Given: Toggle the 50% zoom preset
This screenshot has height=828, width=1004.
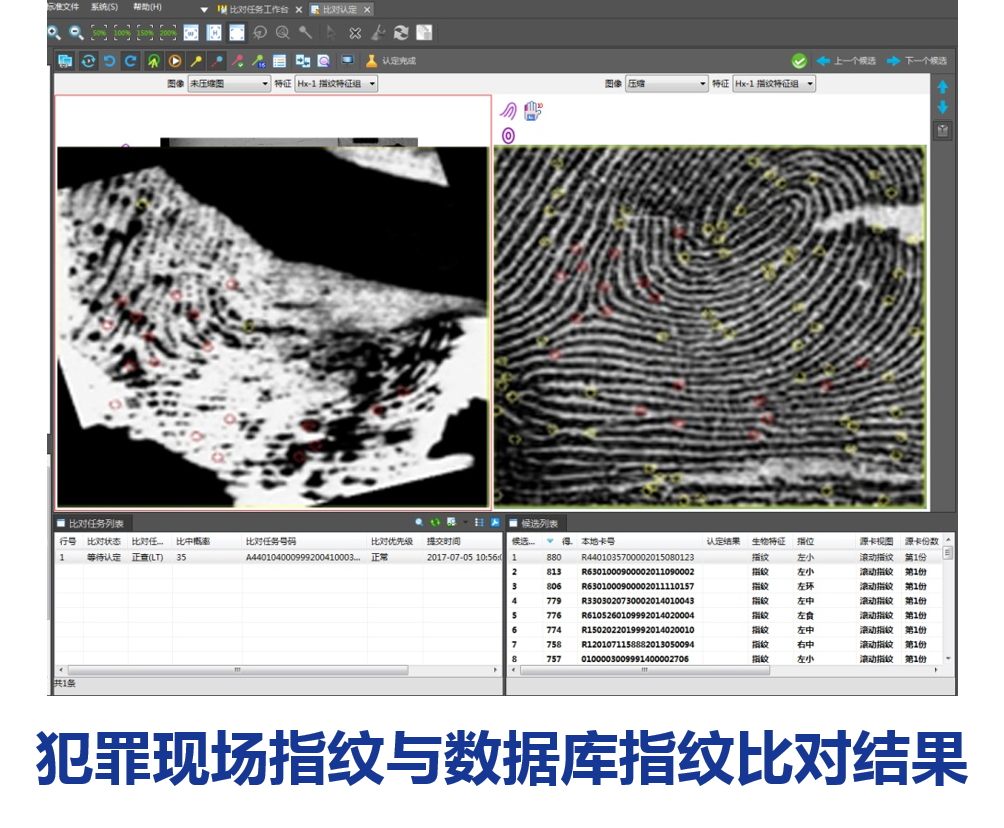Looking at the screenshot, I should click(99, 33).
